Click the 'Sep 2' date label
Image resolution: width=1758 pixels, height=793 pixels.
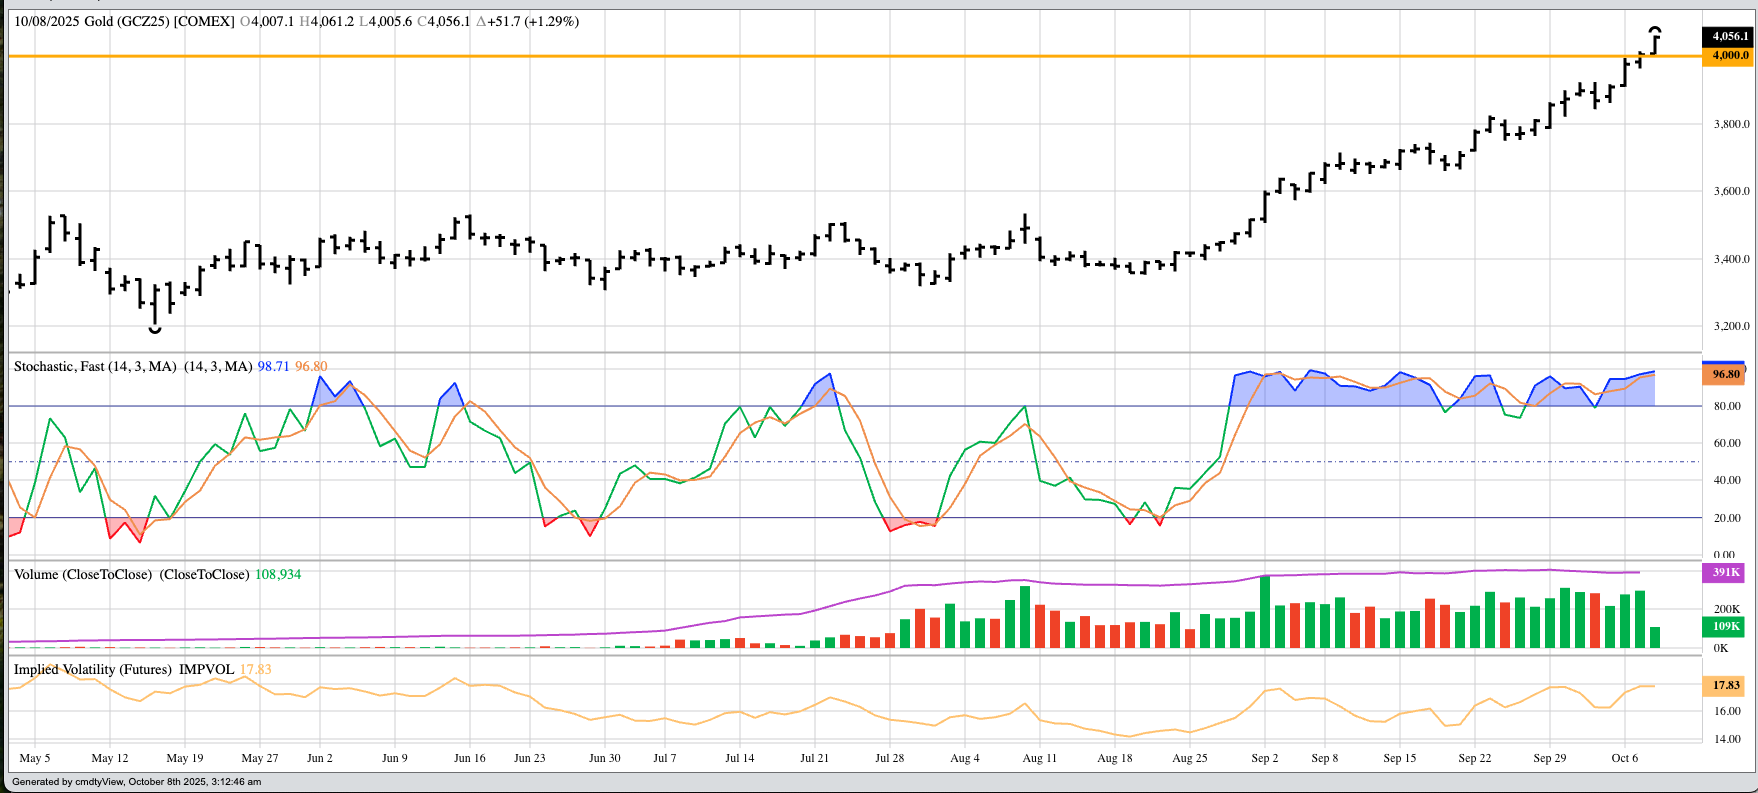tap(1265, 758)
